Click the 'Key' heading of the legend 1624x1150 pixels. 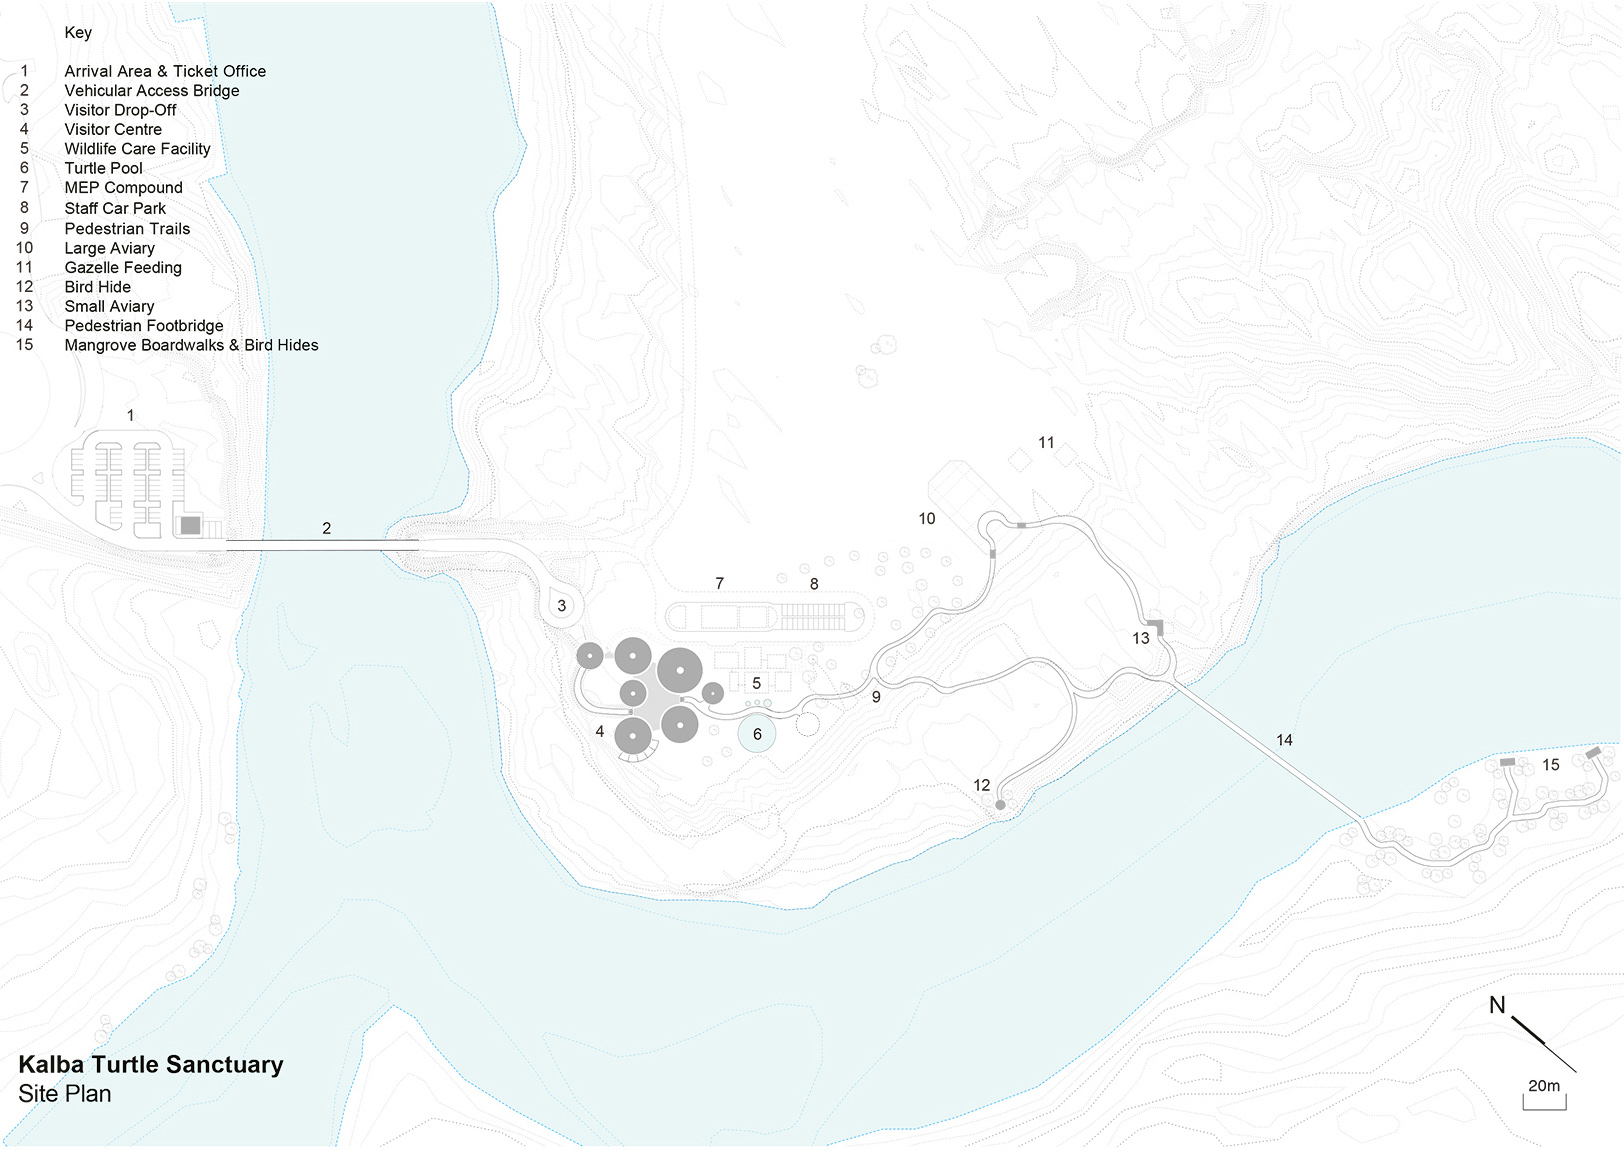point(78,32)
